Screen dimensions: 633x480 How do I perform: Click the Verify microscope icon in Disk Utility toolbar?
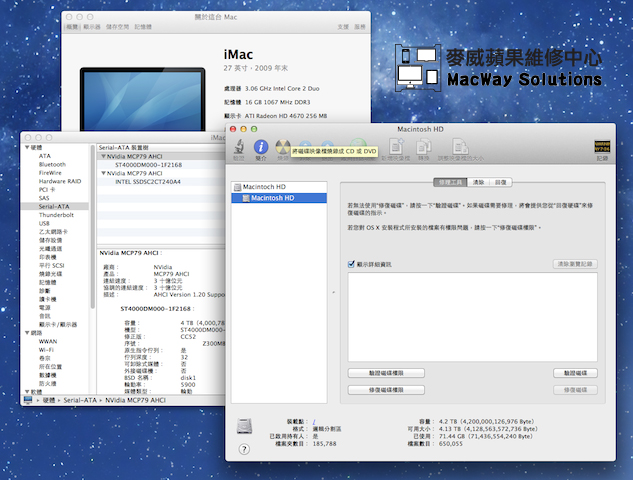pyautogui.click(x=239, y=147)
